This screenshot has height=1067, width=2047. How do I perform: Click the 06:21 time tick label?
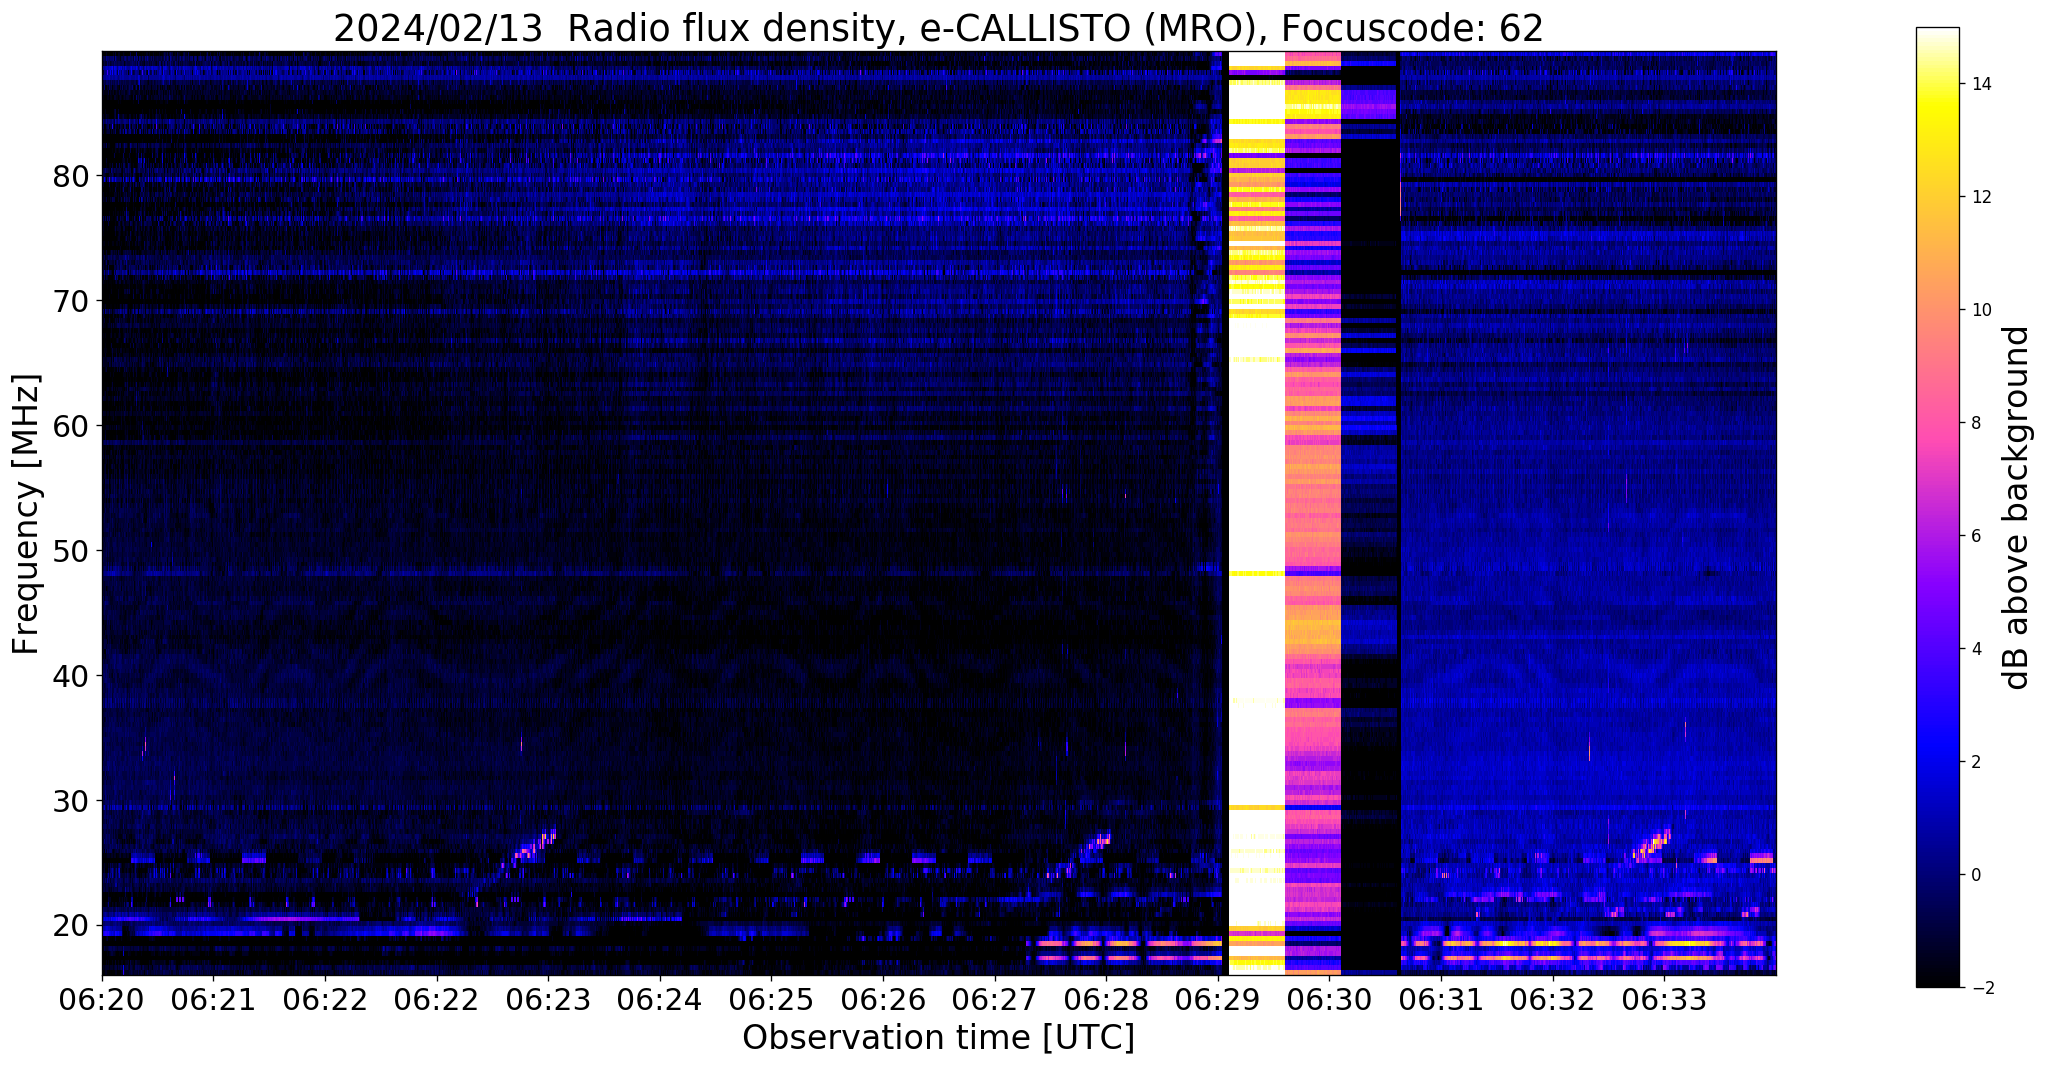click(213, 999)
